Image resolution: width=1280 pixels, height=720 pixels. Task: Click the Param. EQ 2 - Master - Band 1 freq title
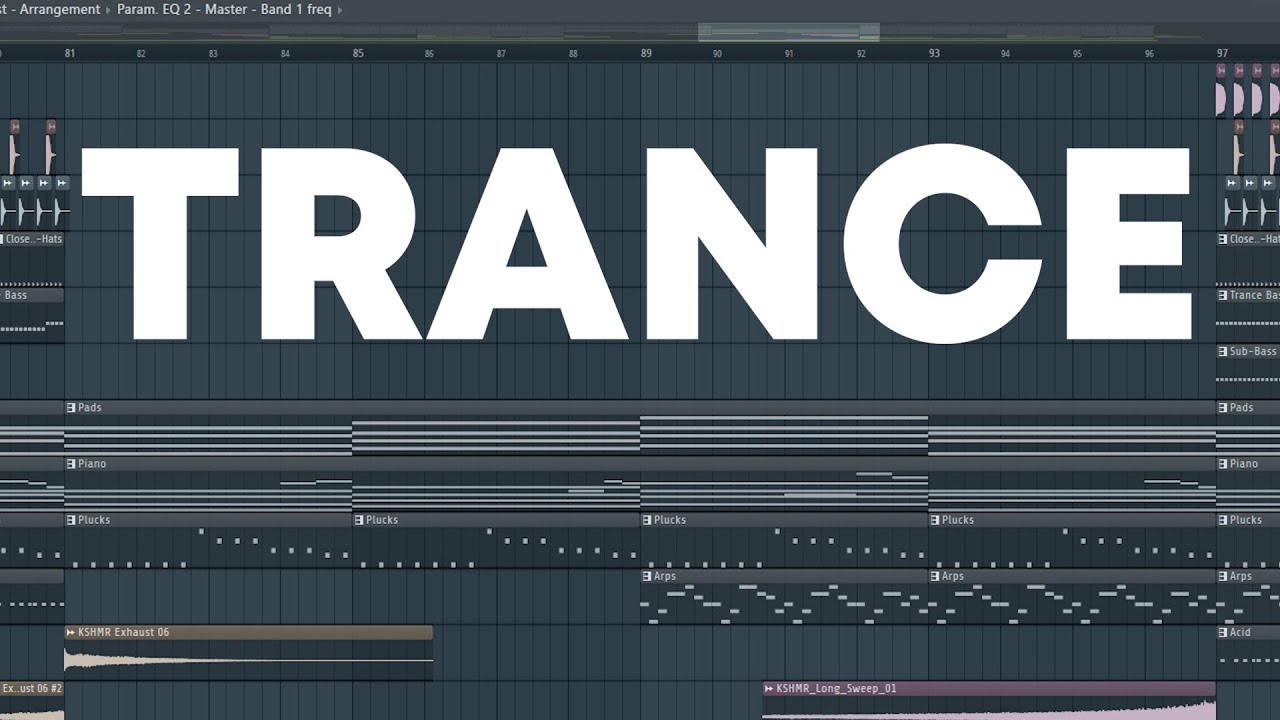(x=225, y=9)
